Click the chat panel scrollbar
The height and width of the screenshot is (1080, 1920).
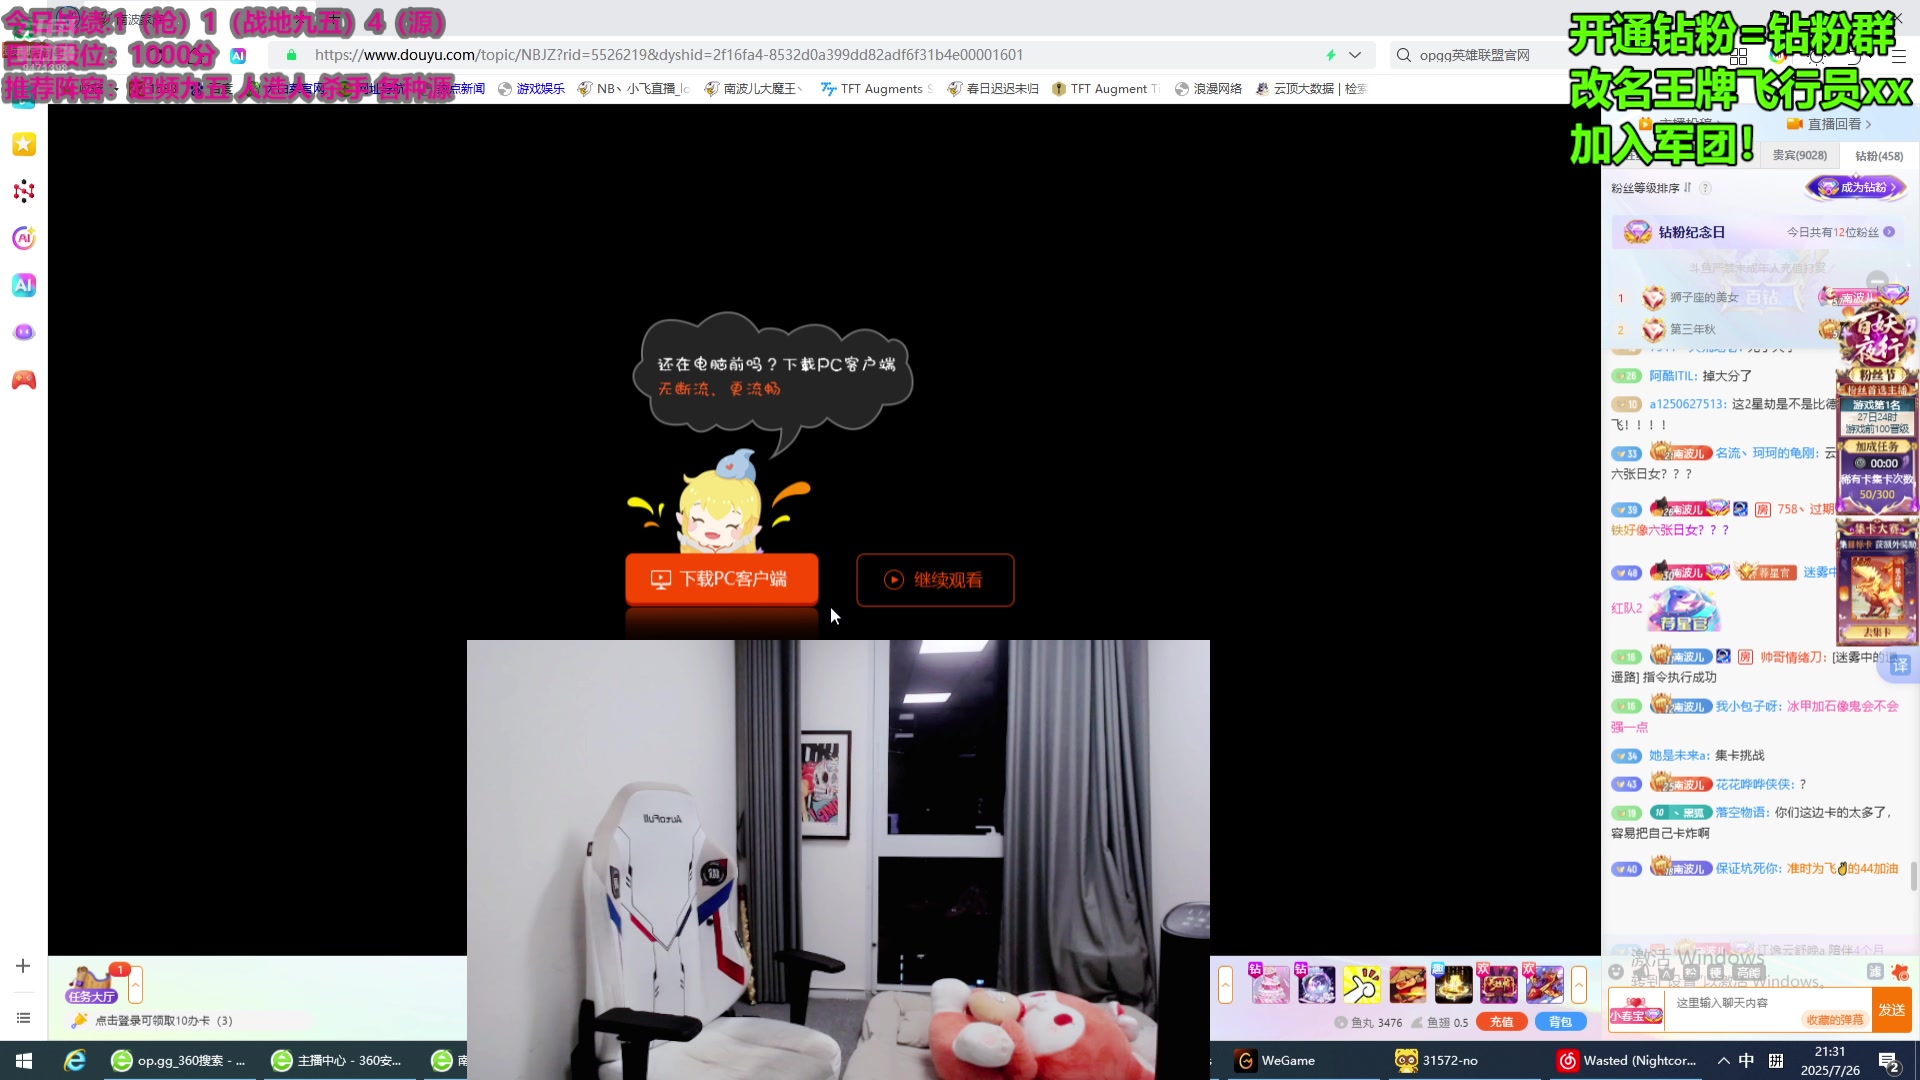pos(1913,876)
